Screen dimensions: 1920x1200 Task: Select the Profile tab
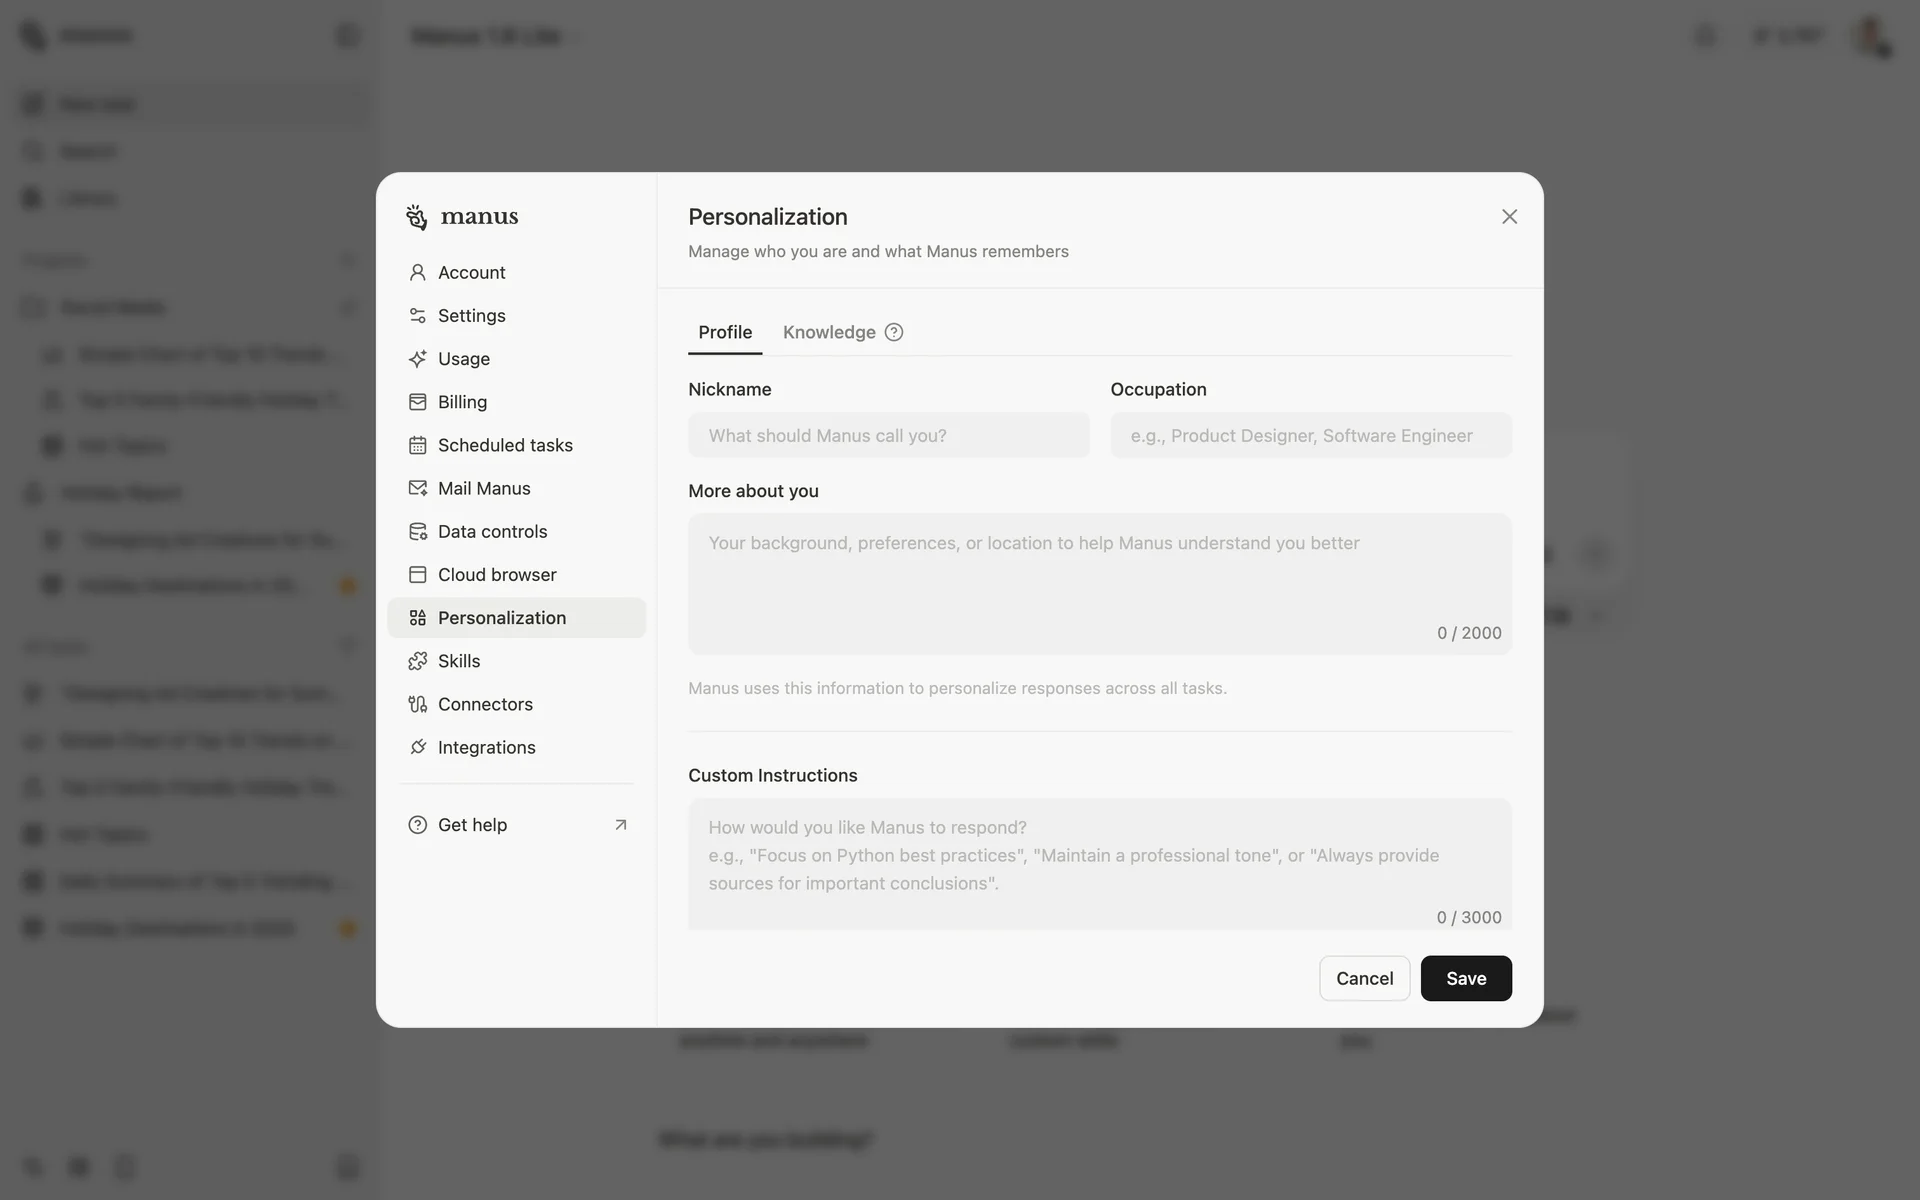[725, 332]
